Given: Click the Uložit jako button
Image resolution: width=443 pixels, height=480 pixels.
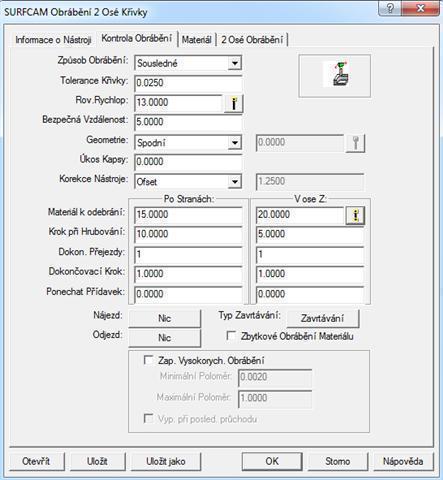Looking at the screenshot, I should tap(166, 461).
